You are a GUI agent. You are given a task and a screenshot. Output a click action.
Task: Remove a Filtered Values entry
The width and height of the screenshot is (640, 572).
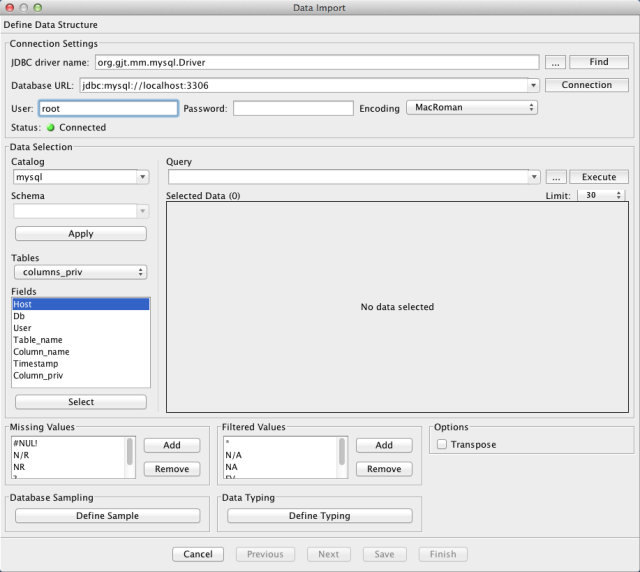click(x=384, y=469)
